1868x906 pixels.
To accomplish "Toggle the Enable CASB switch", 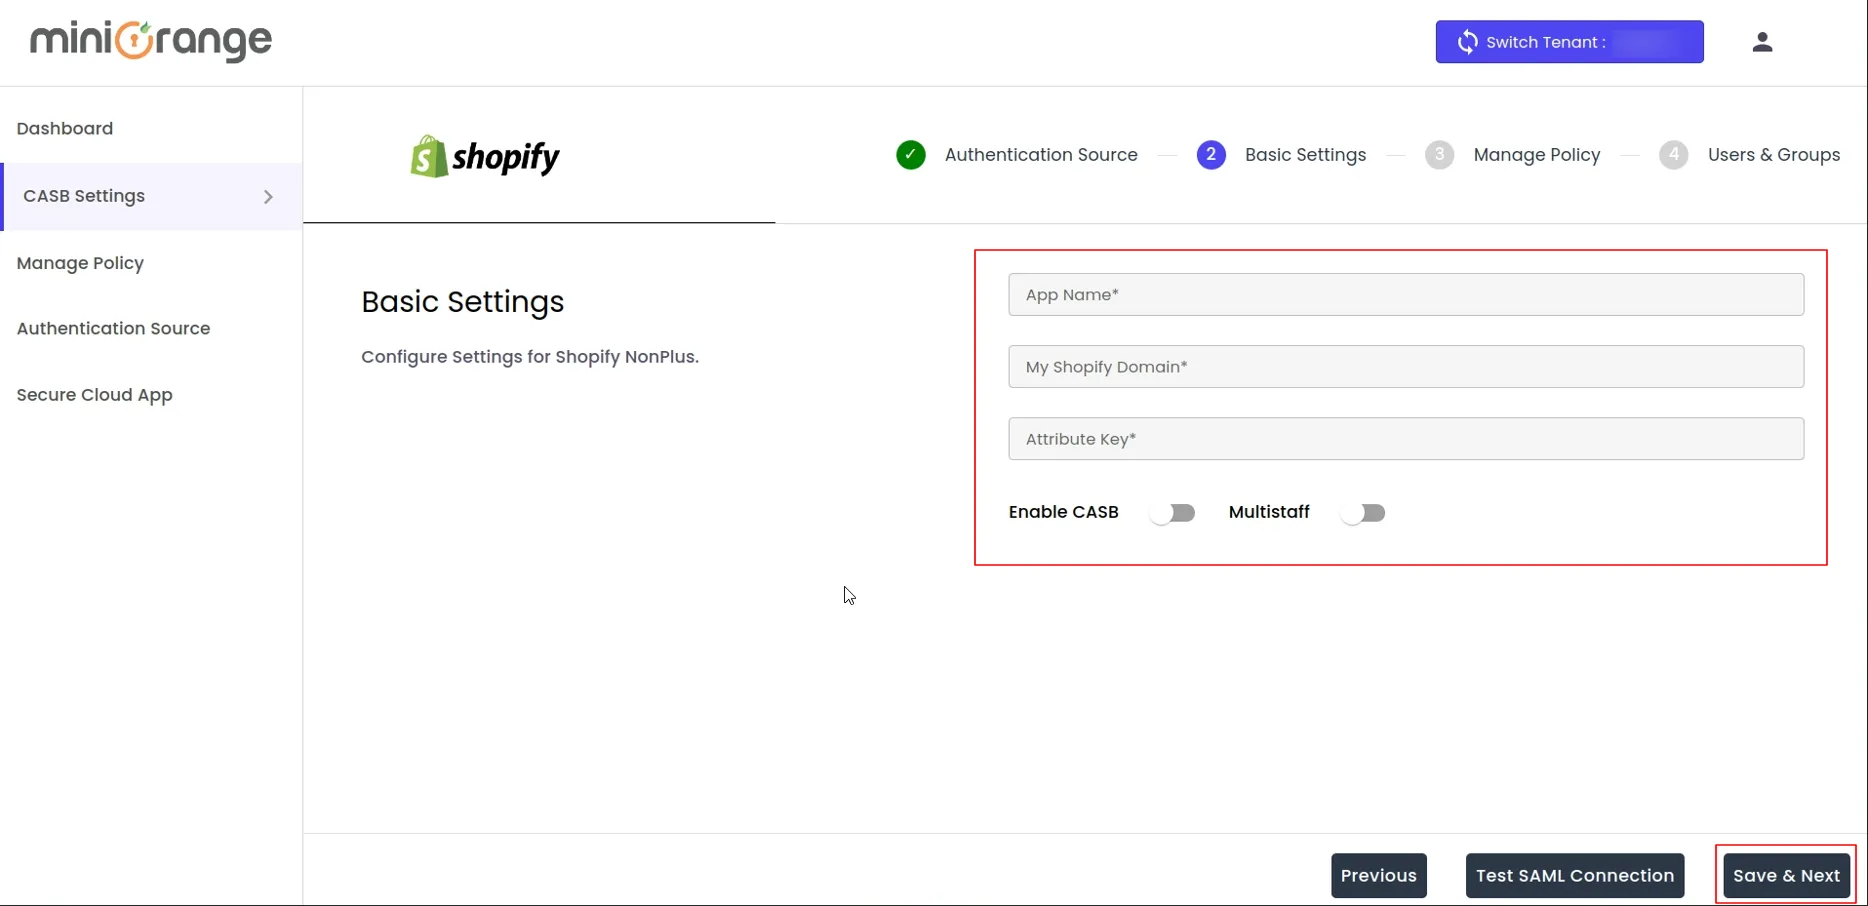I will (x=1172, y=513).
